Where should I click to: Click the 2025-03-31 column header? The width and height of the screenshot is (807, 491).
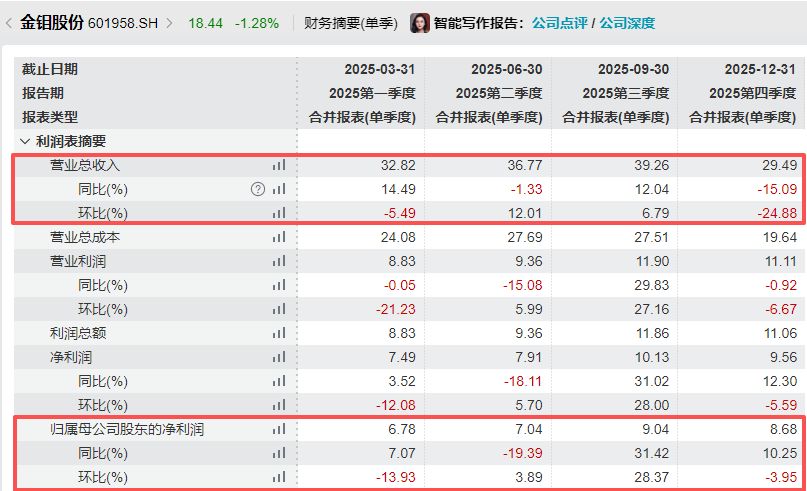(380, 69)
